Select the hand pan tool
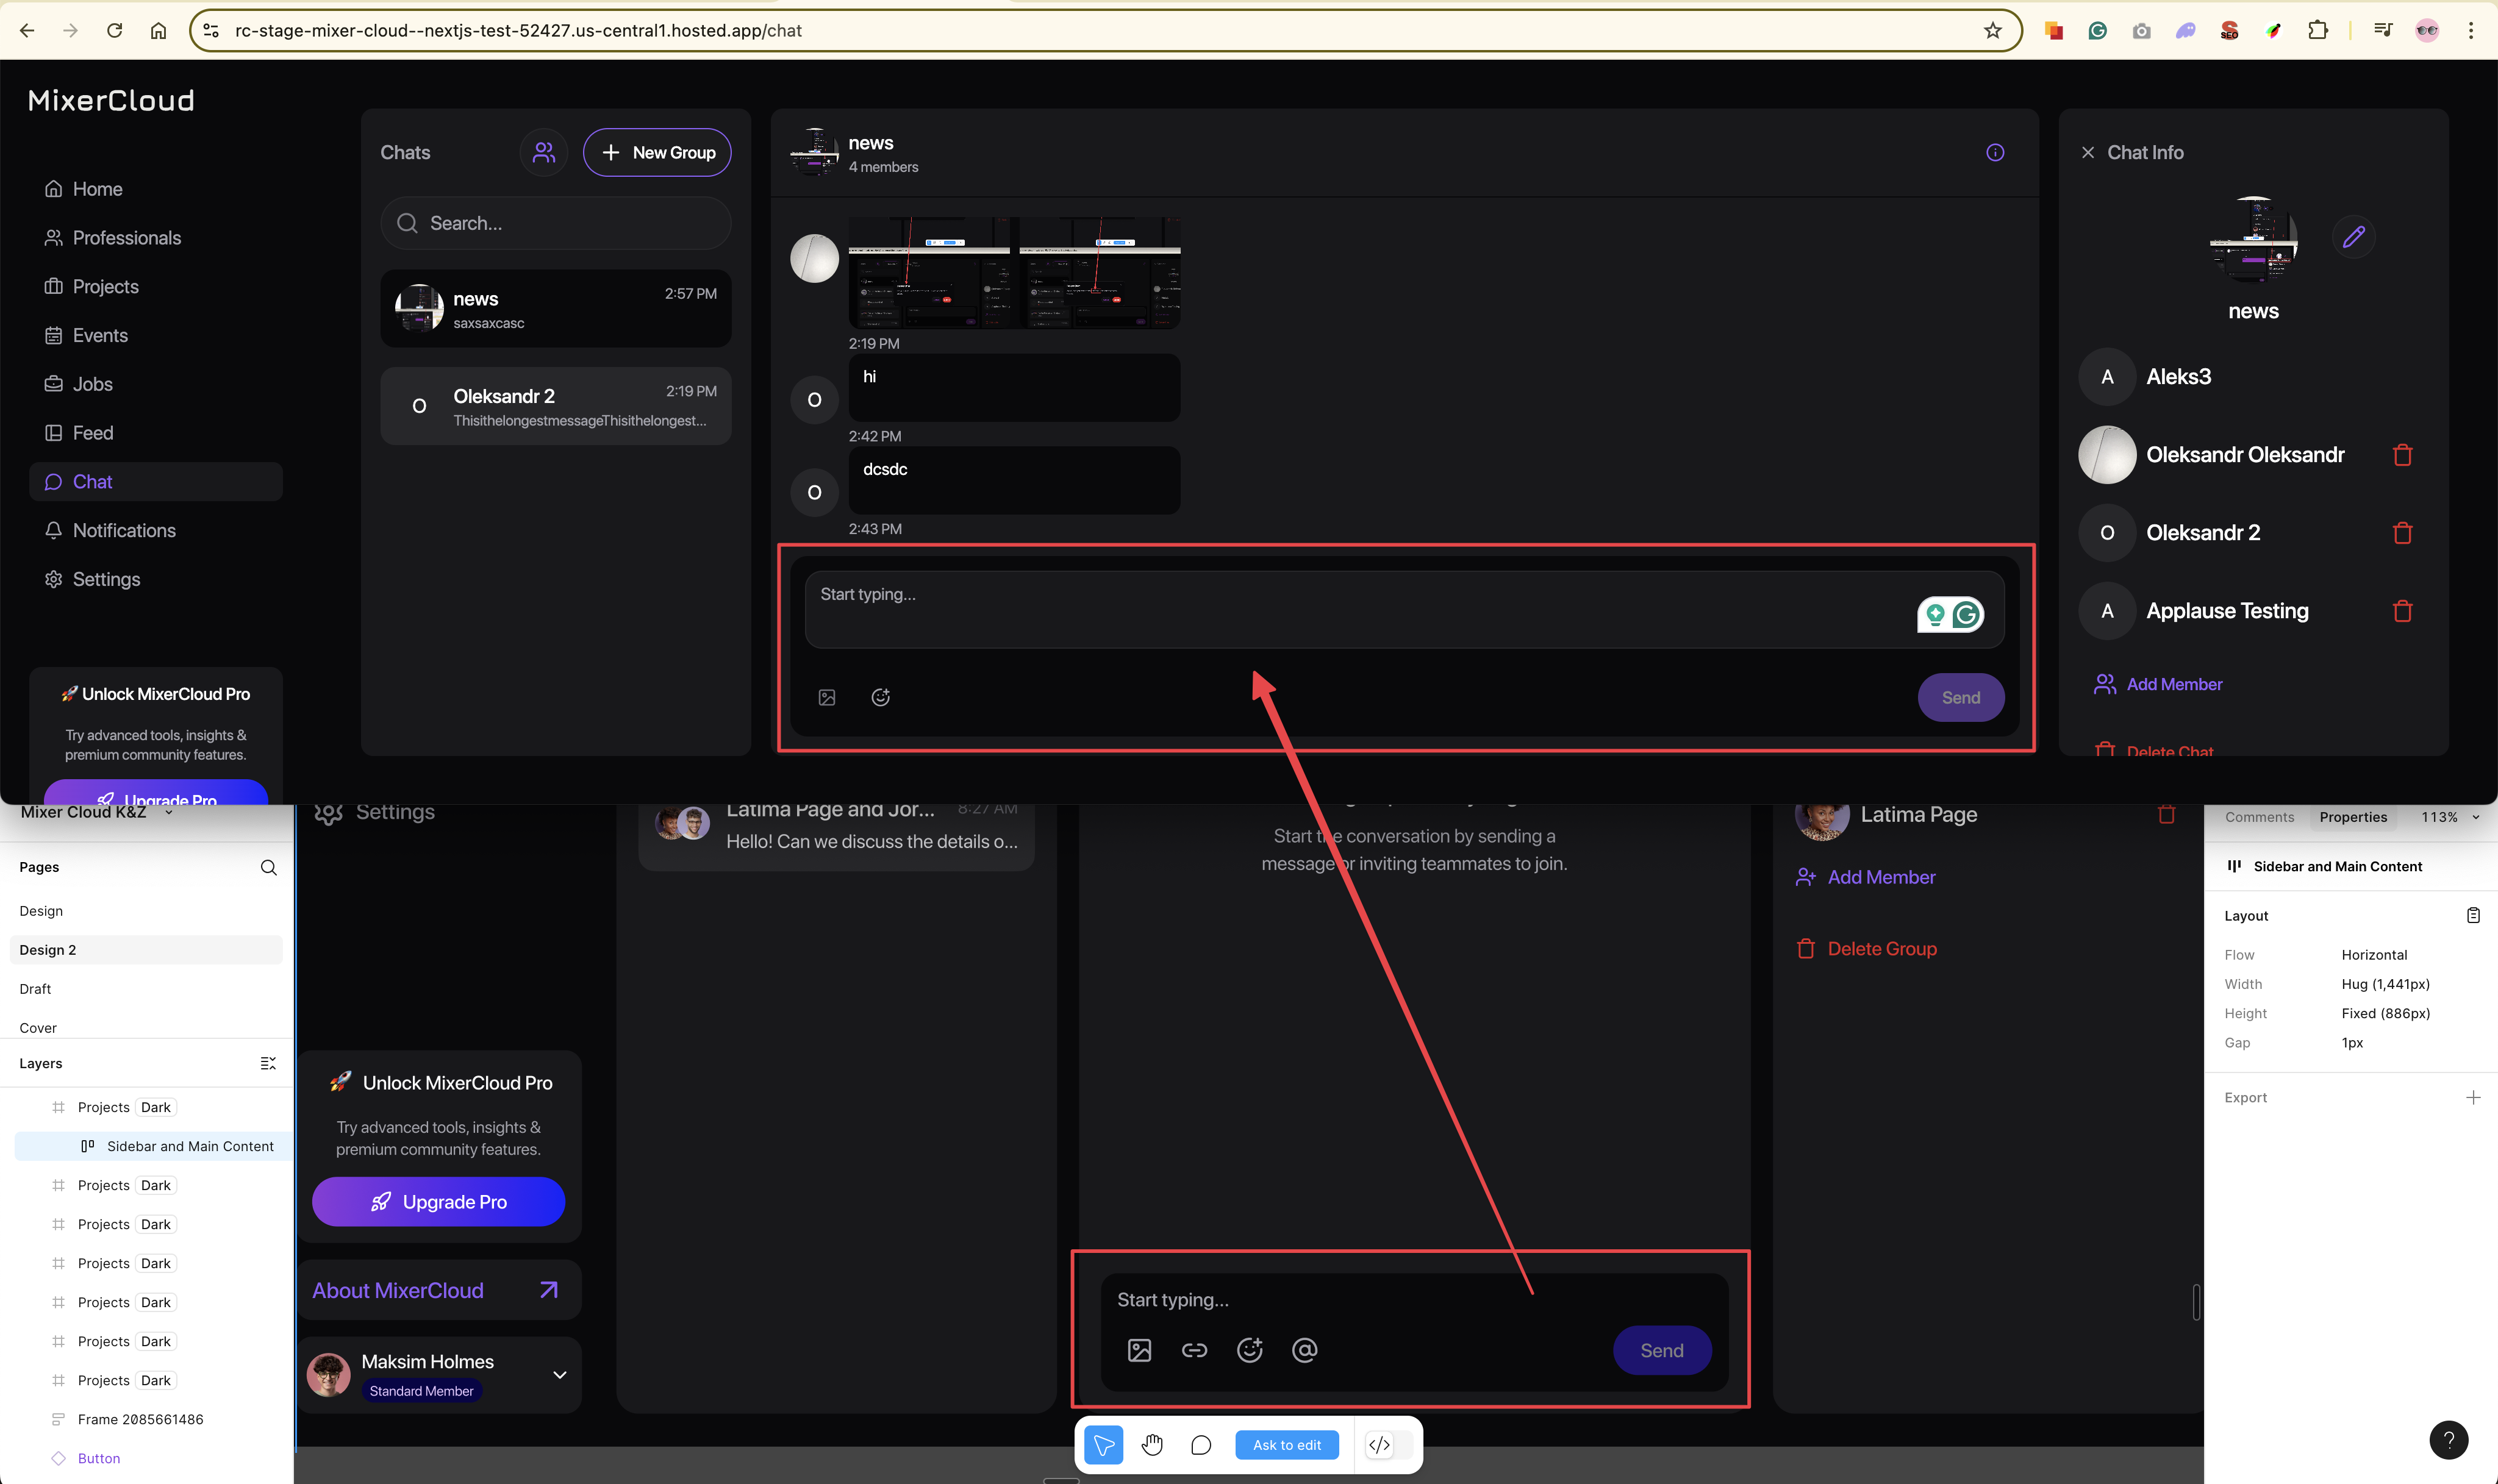Screen dimensions: 2498x1484 [1152, 1444]
